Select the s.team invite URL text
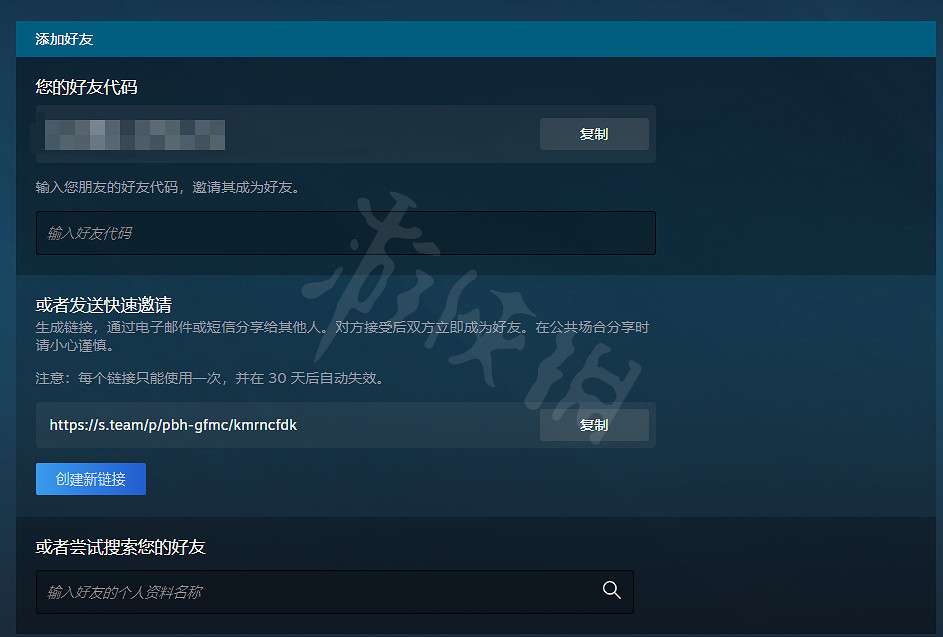The height and width of the screenshot is (637, 943). pyautogui.click(x=173, y=425)
